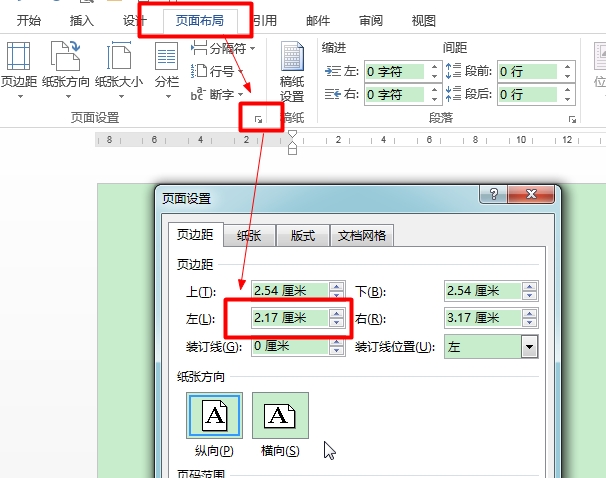This screenshot has height=478, width=606.
Task: Click the 稿纸设置 manuscript paper icon
Action: [292, 72]
